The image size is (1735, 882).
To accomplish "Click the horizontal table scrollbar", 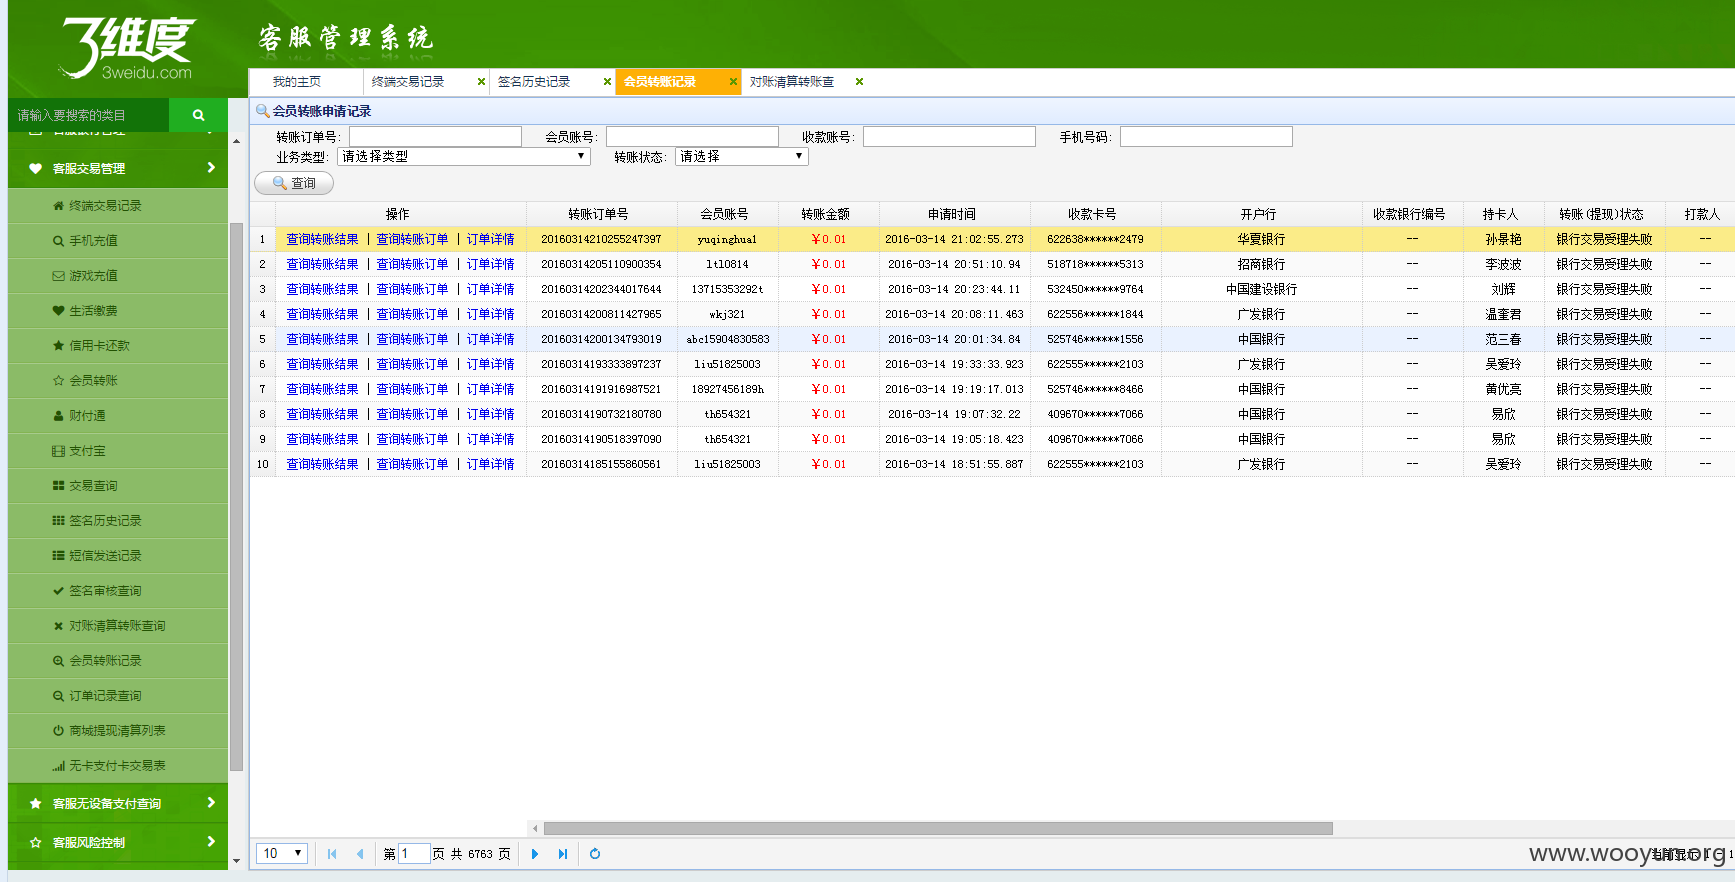I will tap(938, 828).
